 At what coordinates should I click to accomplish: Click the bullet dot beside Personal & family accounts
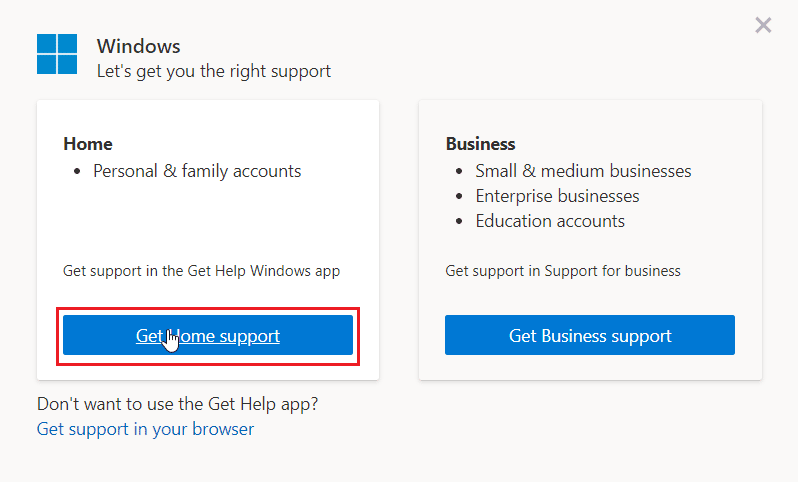click(77, 172)
